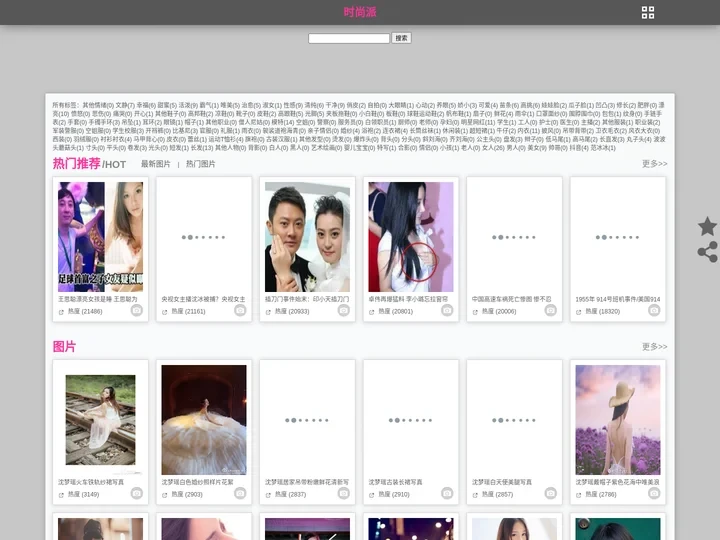Click camera icon on card with 热度 (18320)
The width and height of the screenshot is (720, 540).
coord(654,310)
